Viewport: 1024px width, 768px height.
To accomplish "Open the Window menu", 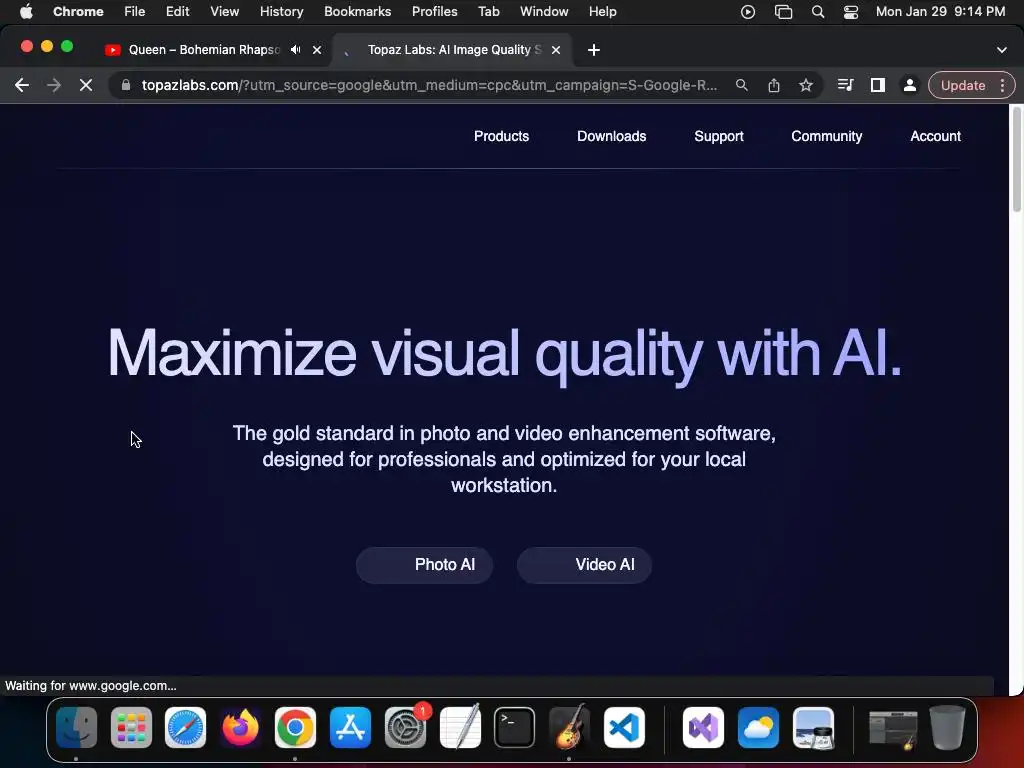I will click(x=544, y=11).
